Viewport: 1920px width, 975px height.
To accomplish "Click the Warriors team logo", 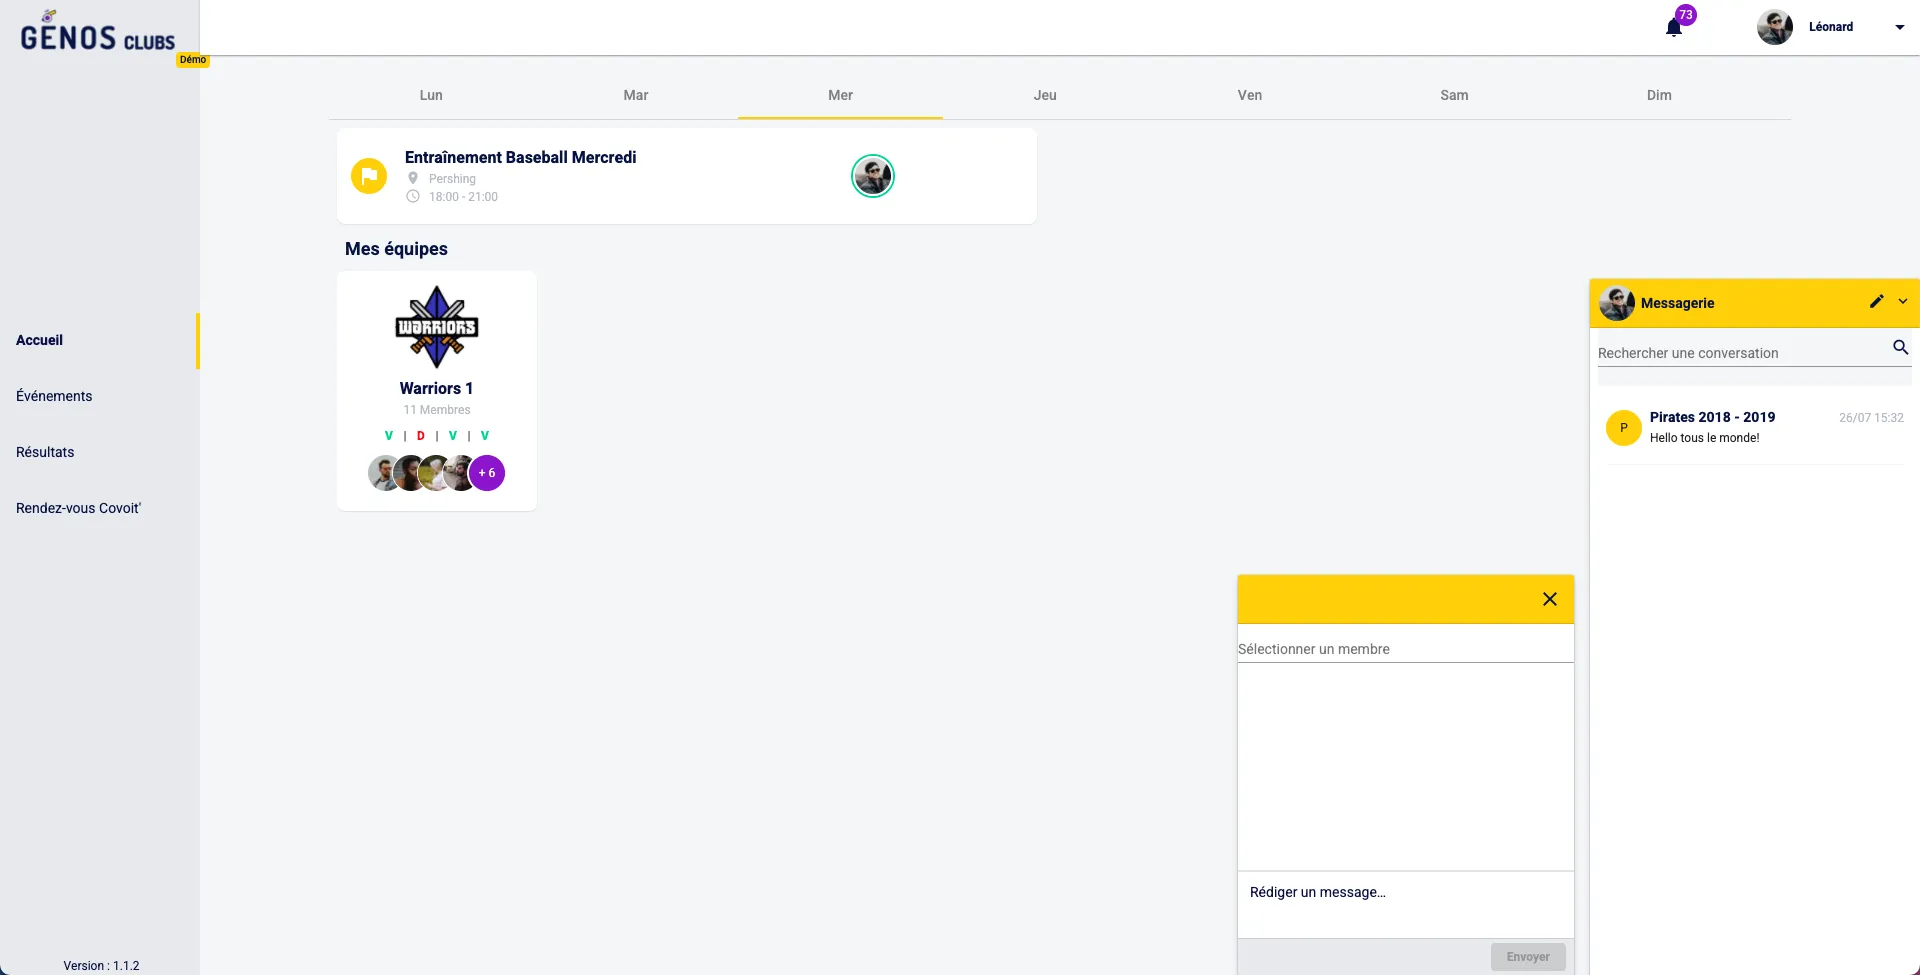I will point(436,328).
